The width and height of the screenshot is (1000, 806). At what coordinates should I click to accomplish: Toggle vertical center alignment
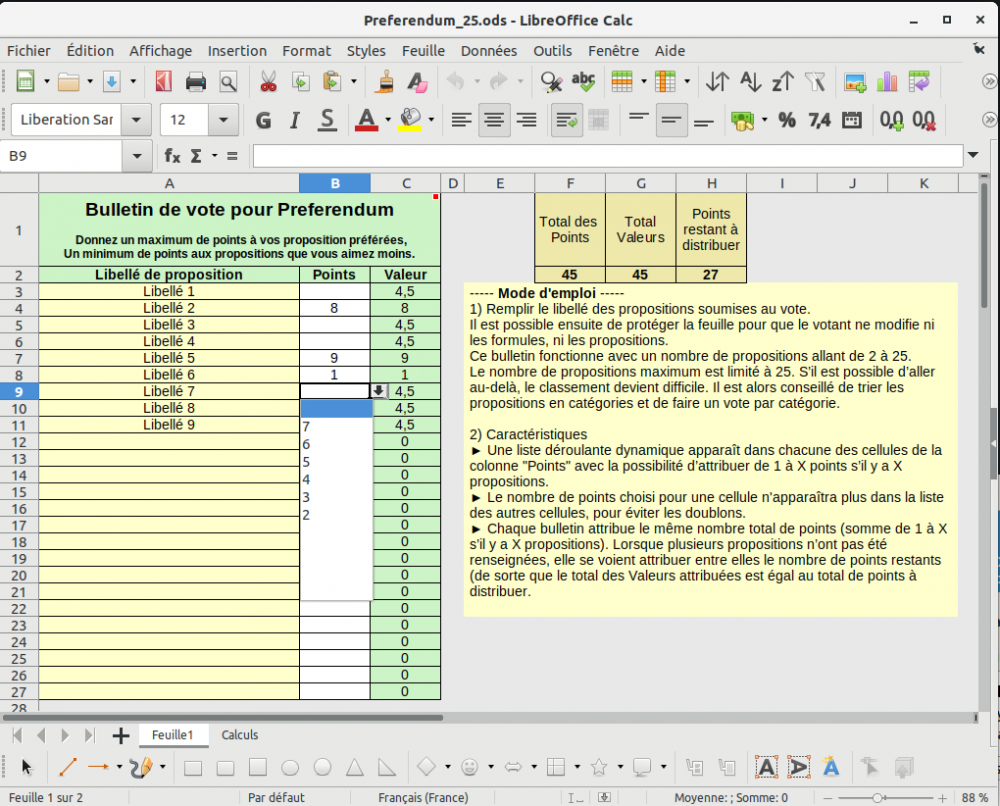pyautogui.click(x=671, y=120)
